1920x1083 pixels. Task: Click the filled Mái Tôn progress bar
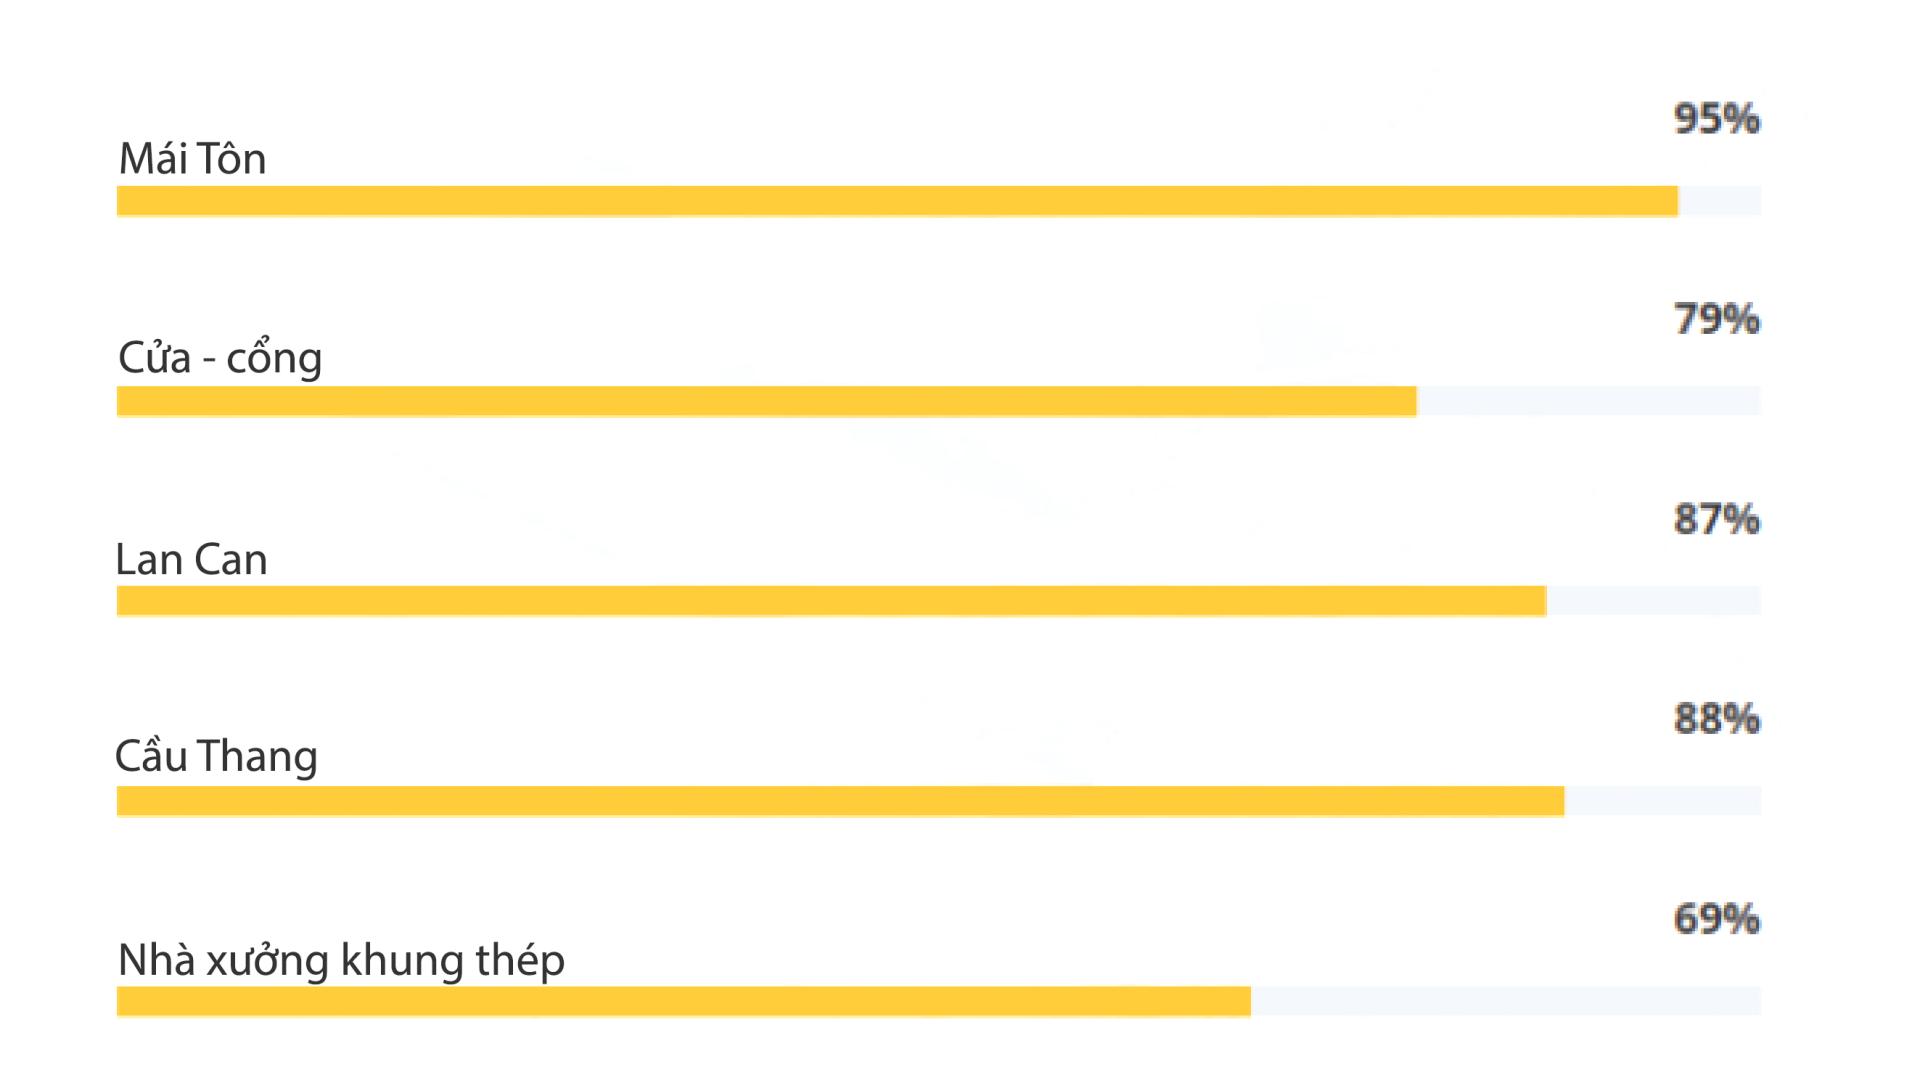tap(897, 201)
